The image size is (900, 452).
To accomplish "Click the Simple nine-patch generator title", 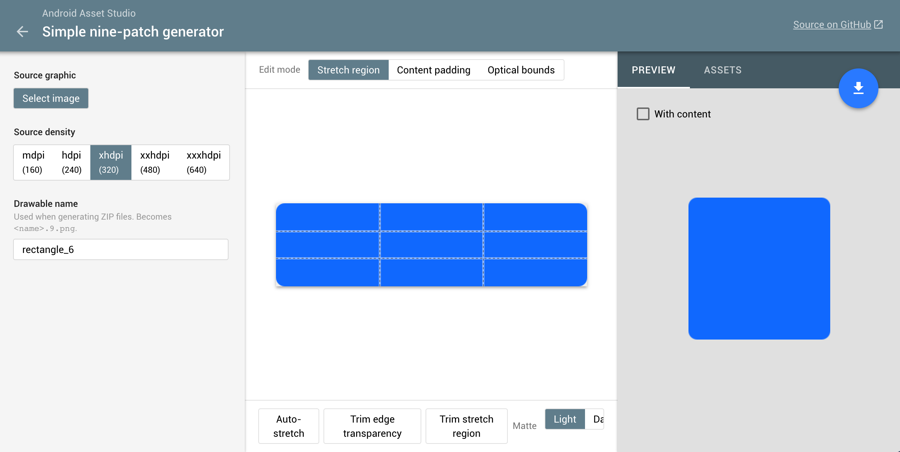I will coord(133,32).
